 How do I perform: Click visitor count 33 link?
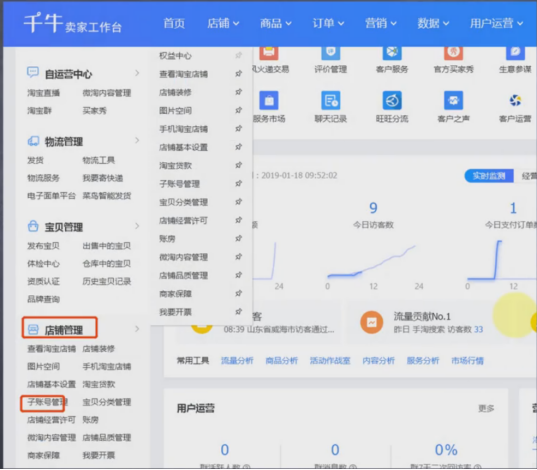(x=478, y=329)
